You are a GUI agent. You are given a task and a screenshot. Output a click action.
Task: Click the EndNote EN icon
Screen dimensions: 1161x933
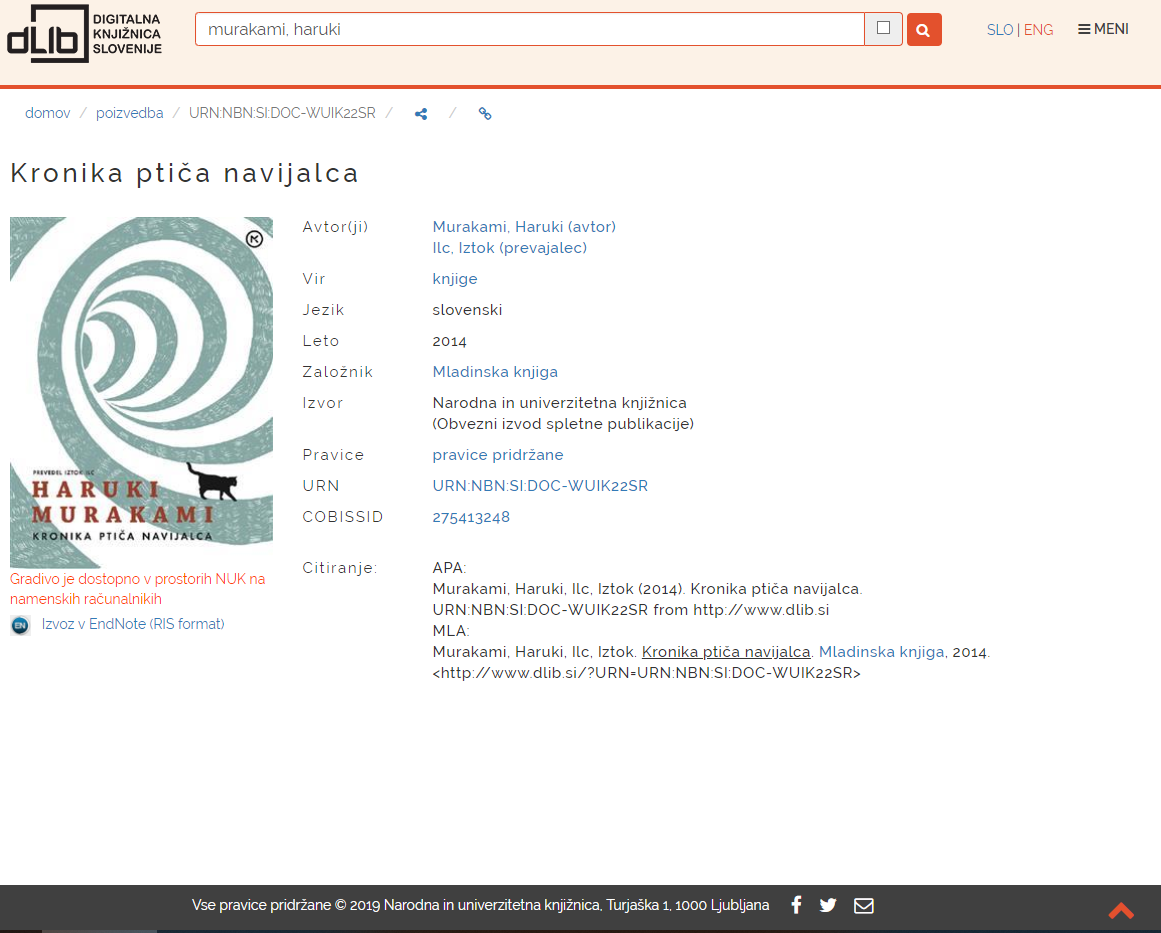pyautogui.click(x=20, y=625)
